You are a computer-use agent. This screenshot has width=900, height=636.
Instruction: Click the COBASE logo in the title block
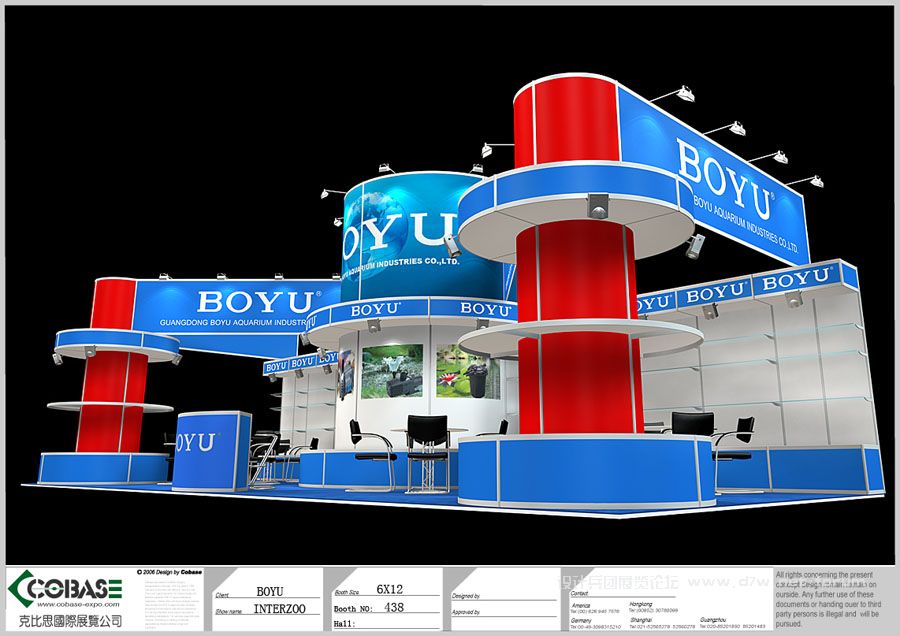[65, 587]
